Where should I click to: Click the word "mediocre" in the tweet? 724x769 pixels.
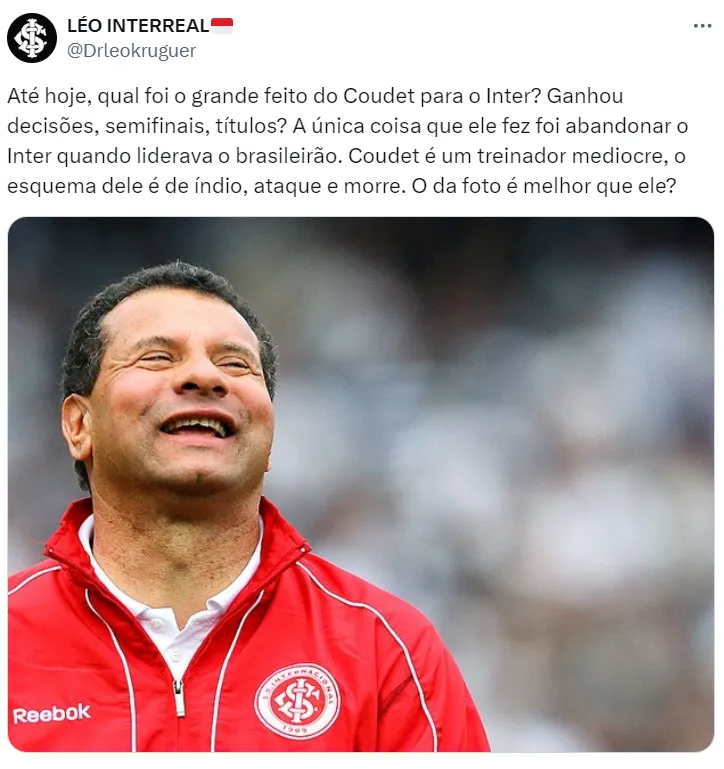point(620,155)
